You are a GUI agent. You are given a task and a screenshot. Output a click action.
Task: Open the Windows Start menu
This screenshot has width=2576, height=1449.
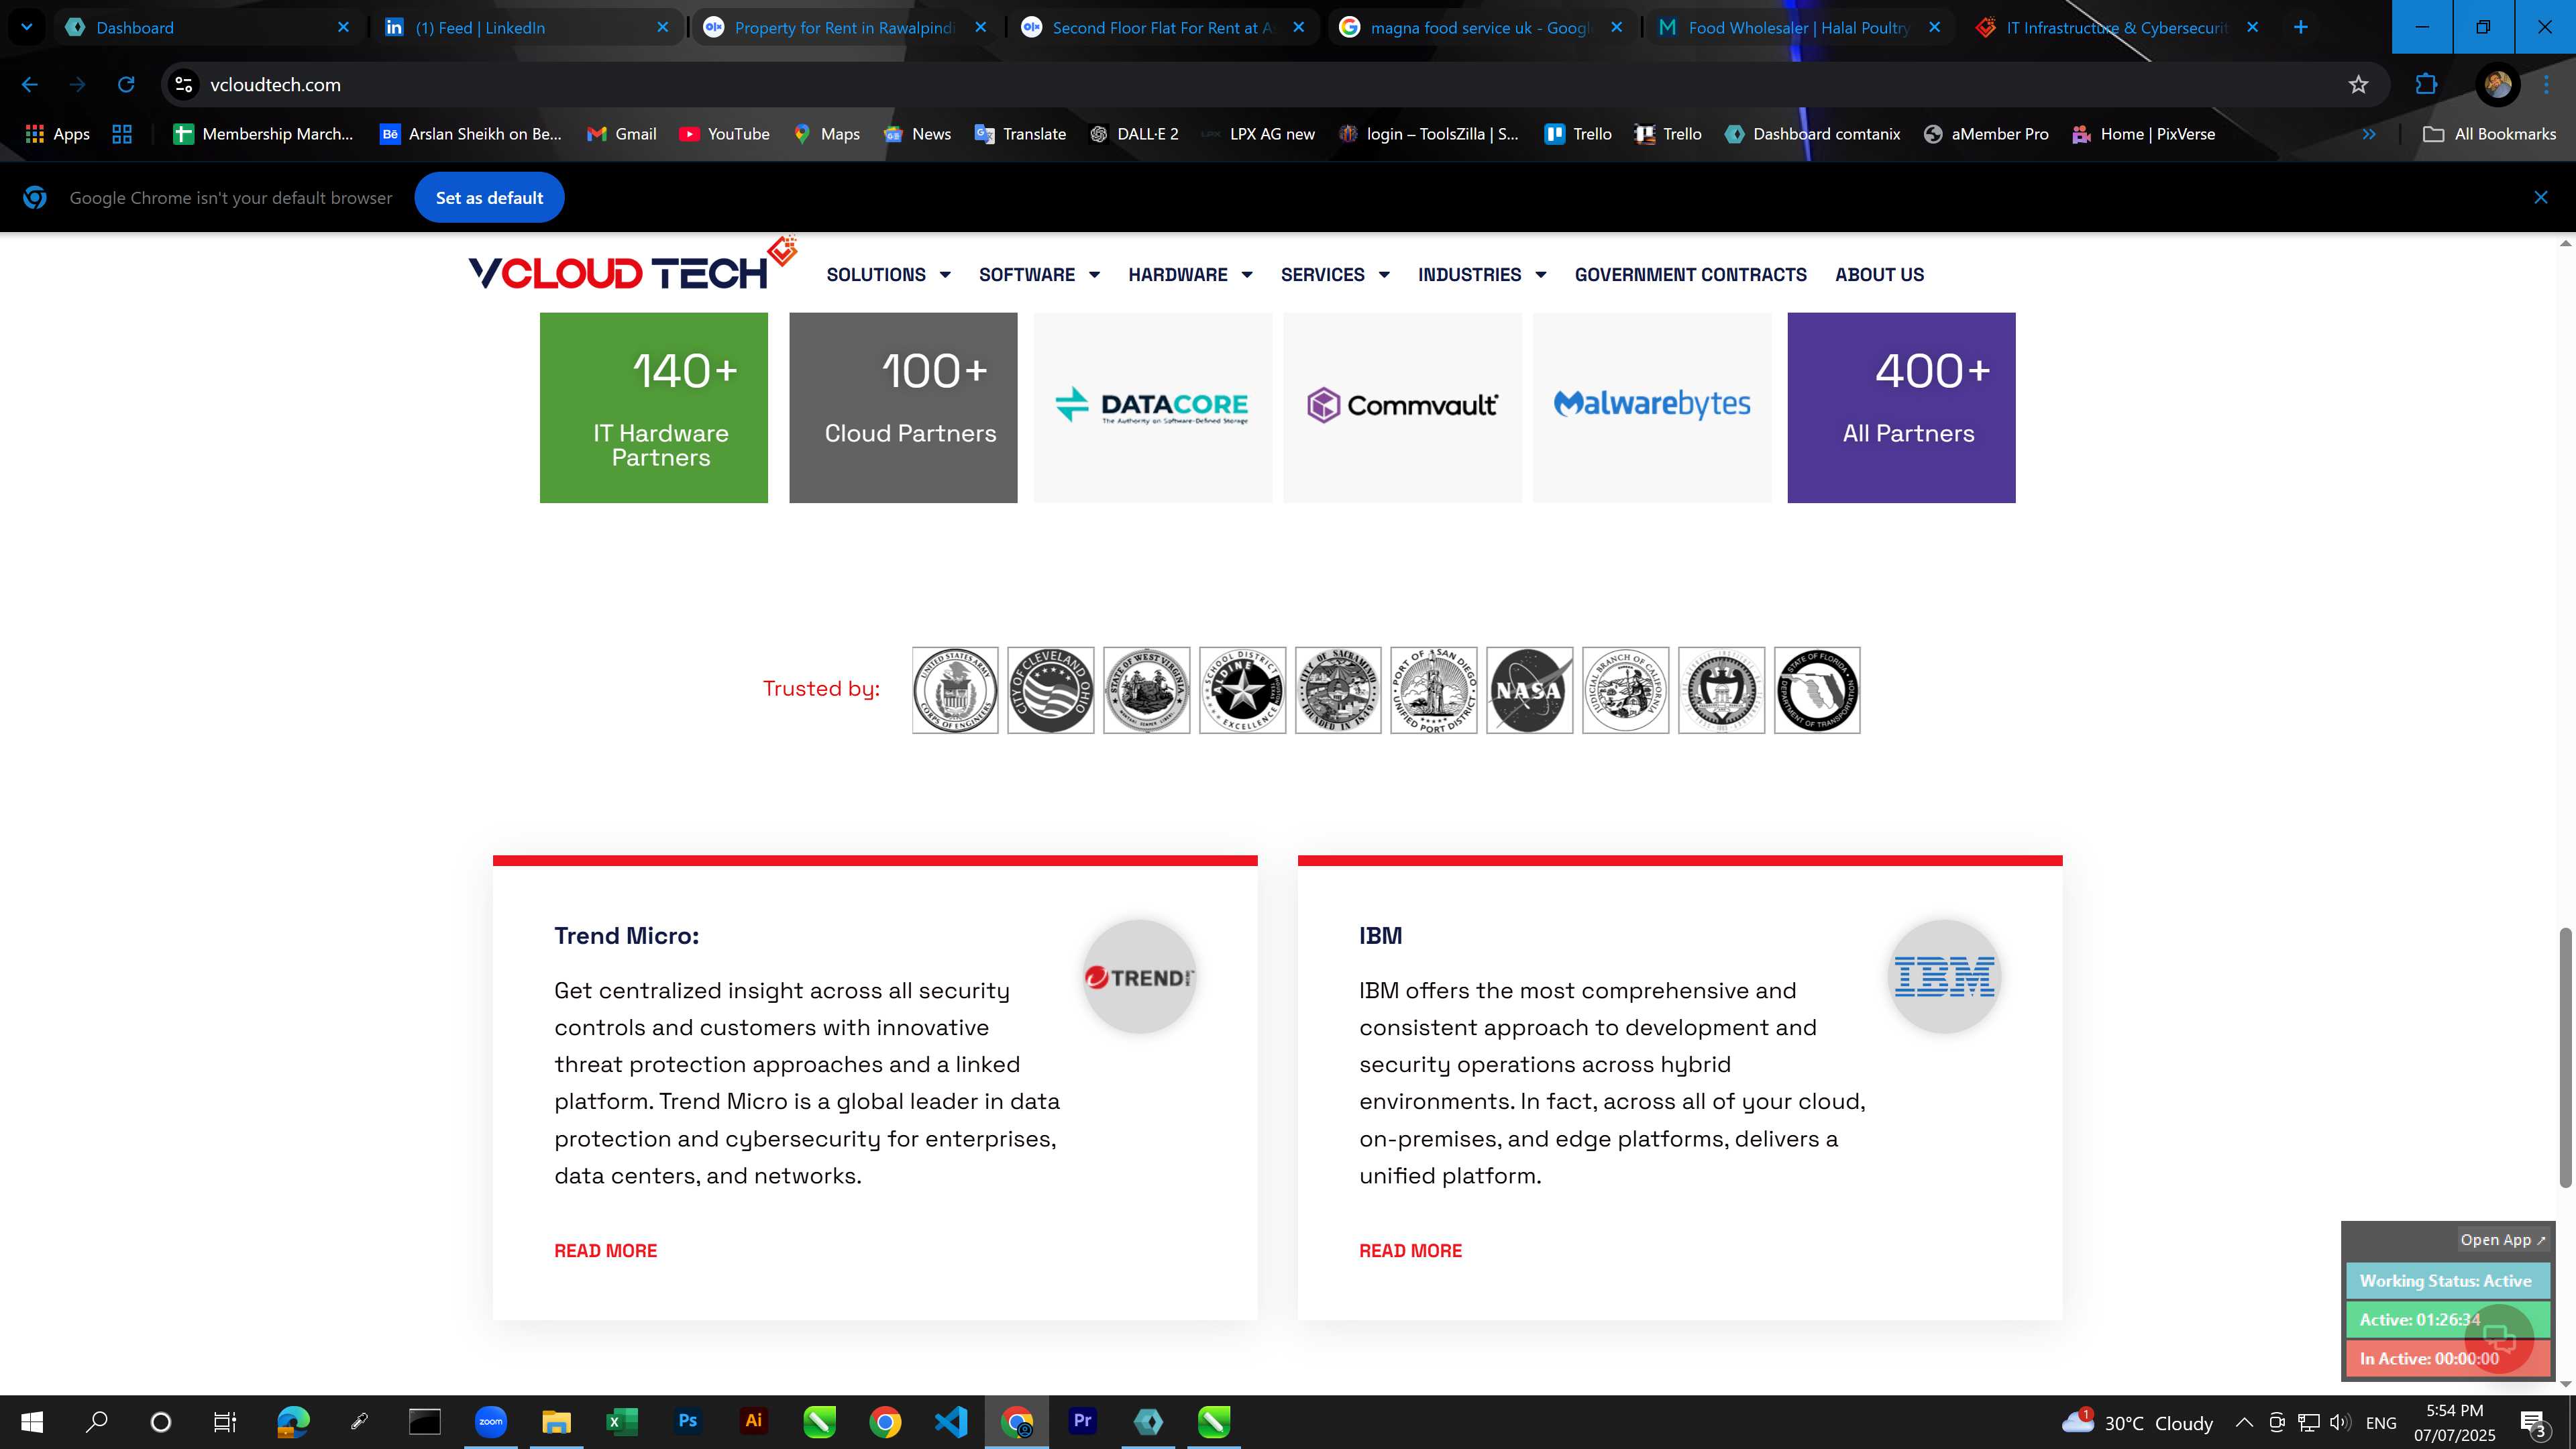(x=32, y=1422)
